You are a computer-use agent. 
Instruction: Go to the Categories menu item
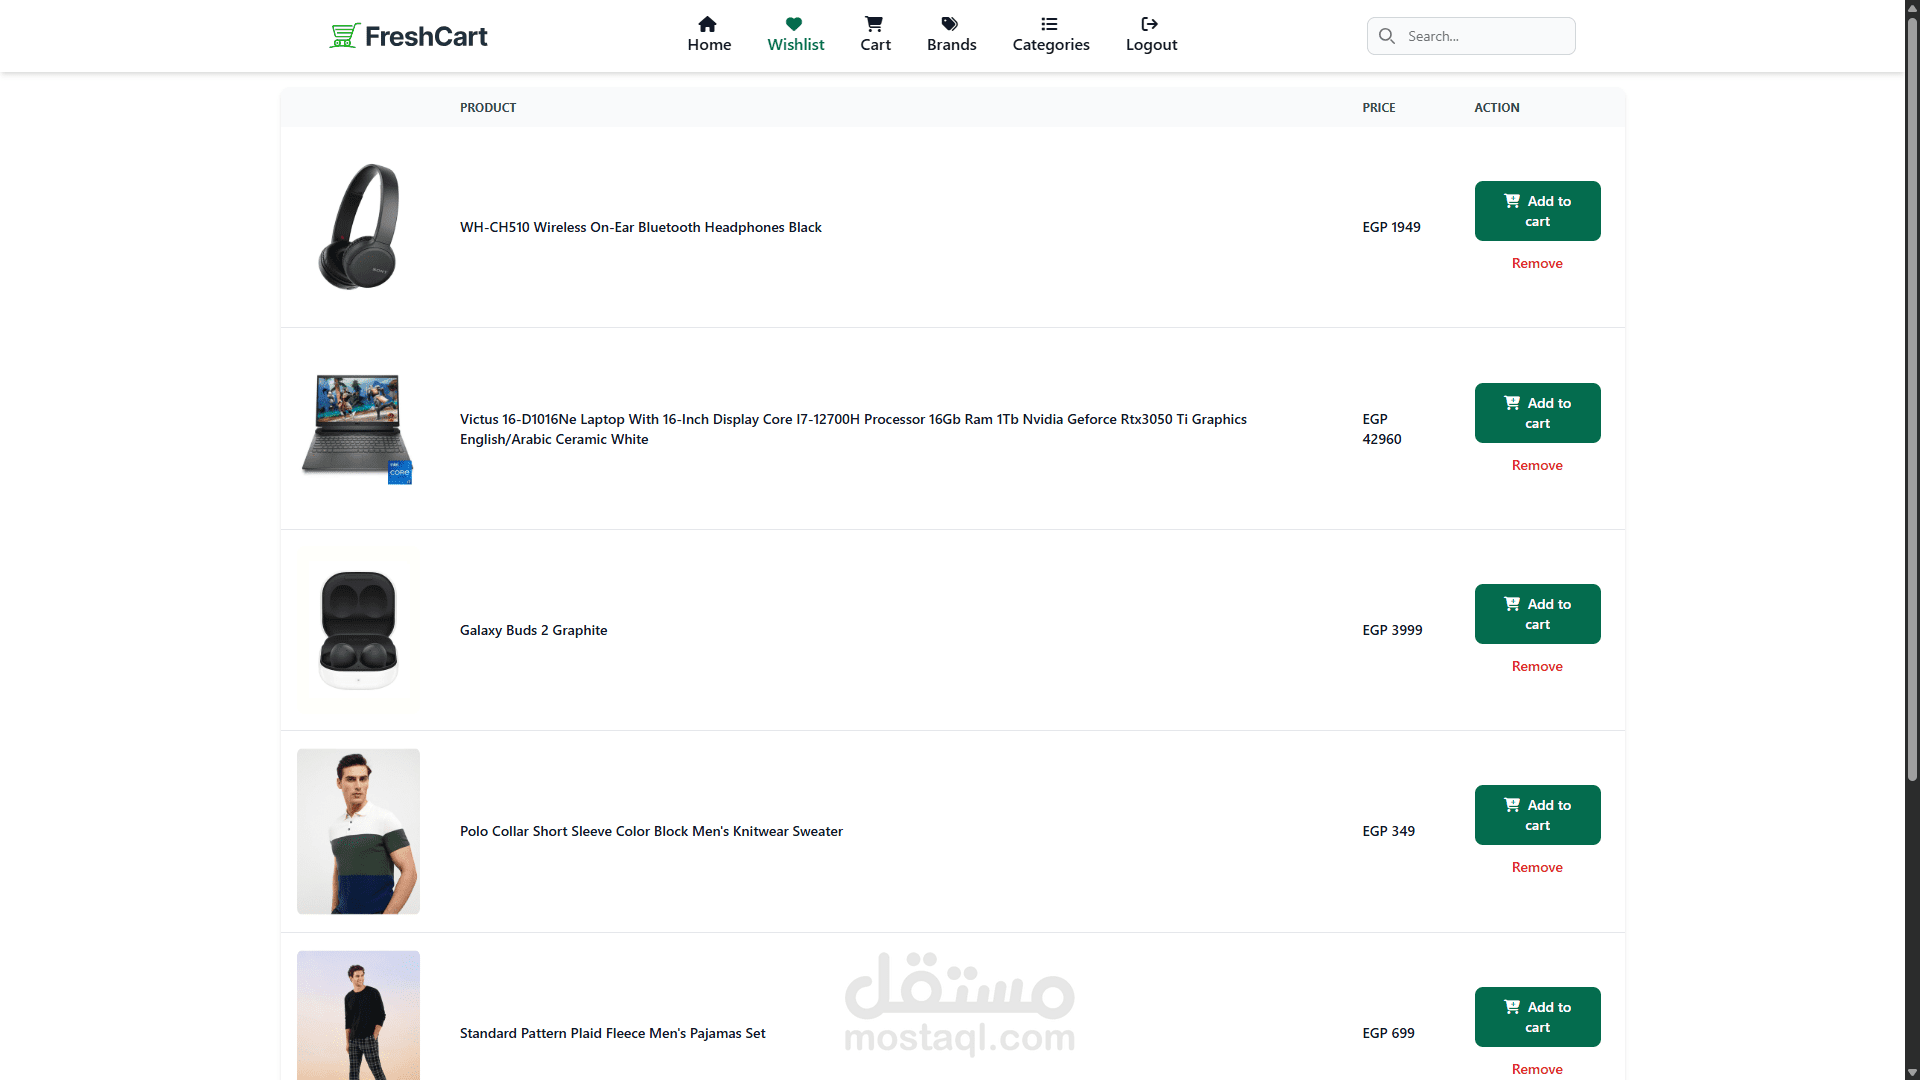1050,44
